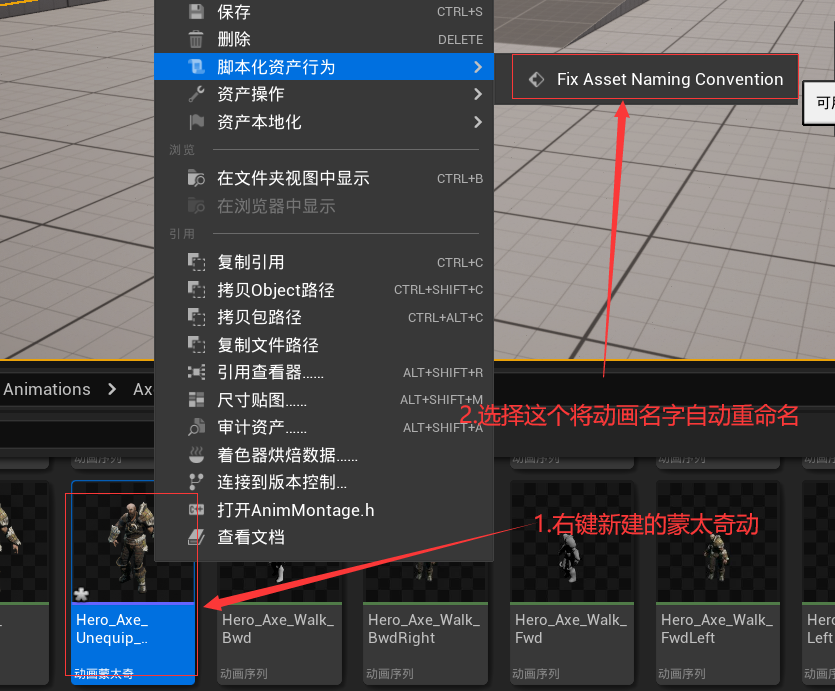The width and height of the screenshot is (835, 691).
Task: Click the asset localization flag icon
Action: coord(197,122)
